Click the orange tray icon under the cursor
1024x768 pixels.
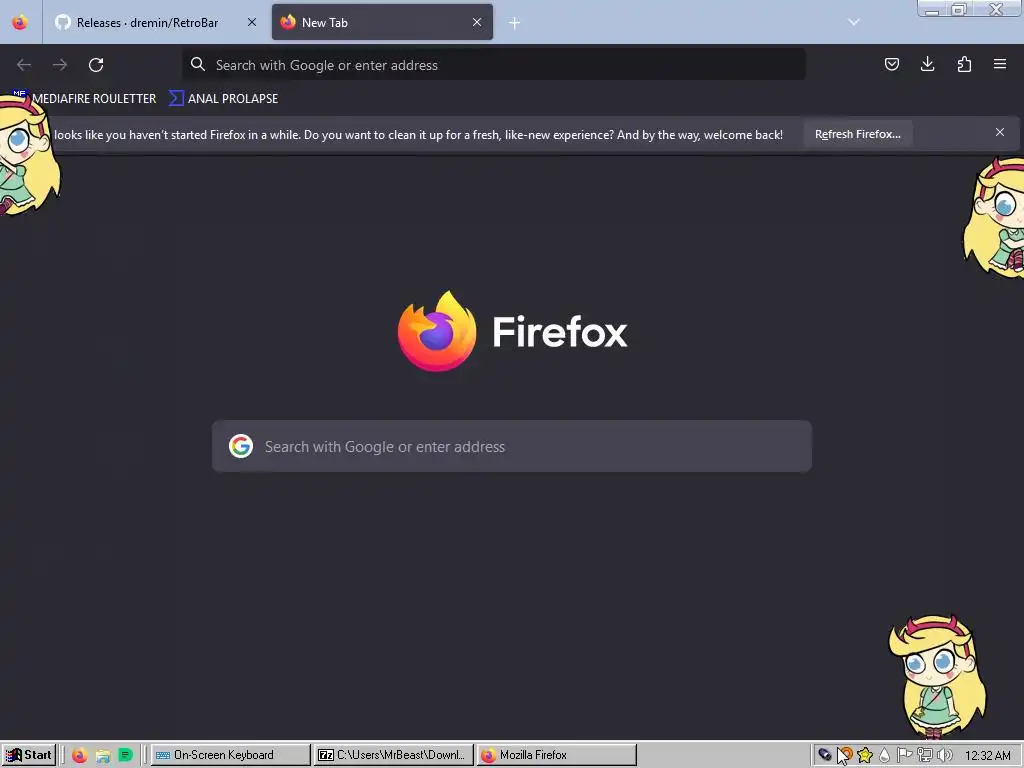point(845,755)
